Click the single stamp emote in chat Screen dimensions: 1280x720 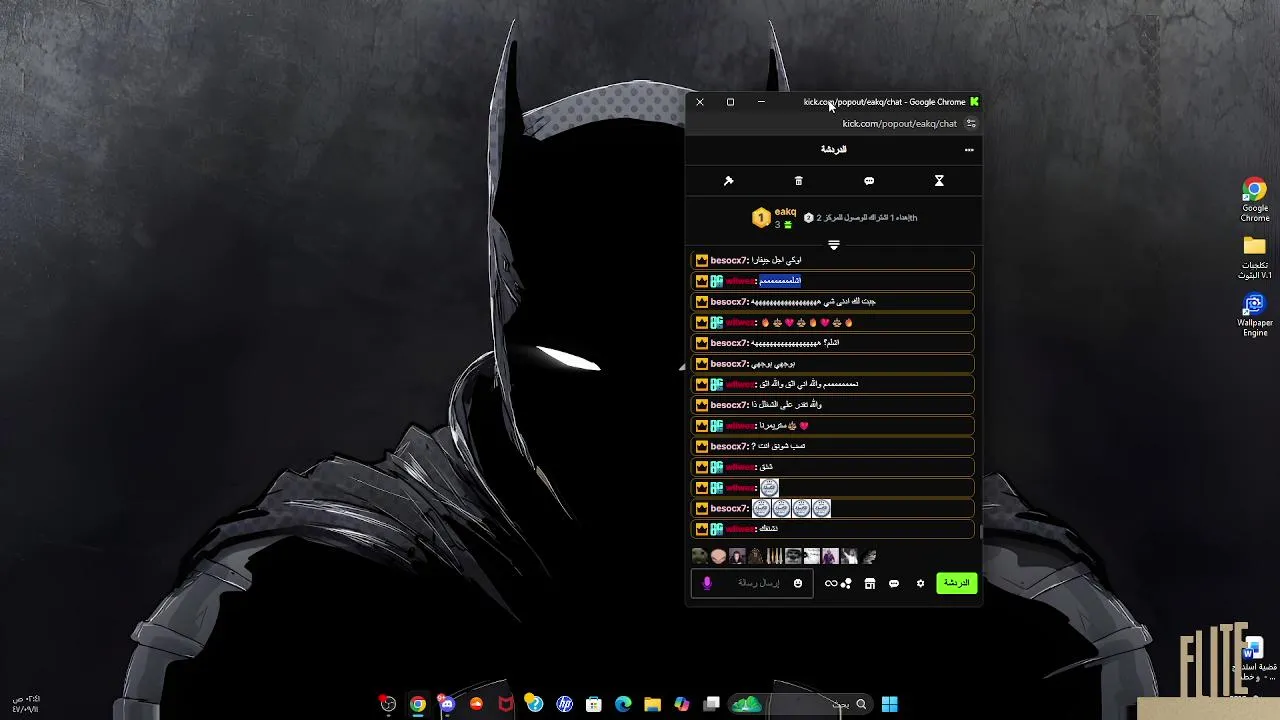[769, 488]
